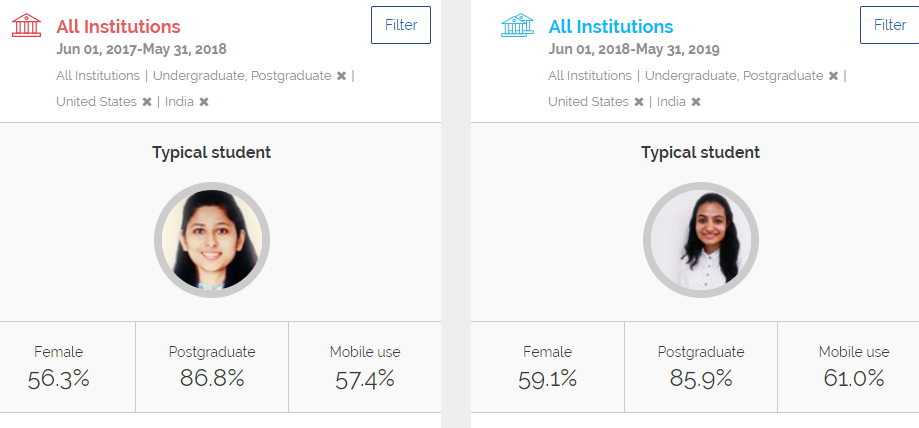Open Filter for the 2017-2018 panel
Image resolution: width=919 pixels, height=428 pixels.
pos(401,26)
